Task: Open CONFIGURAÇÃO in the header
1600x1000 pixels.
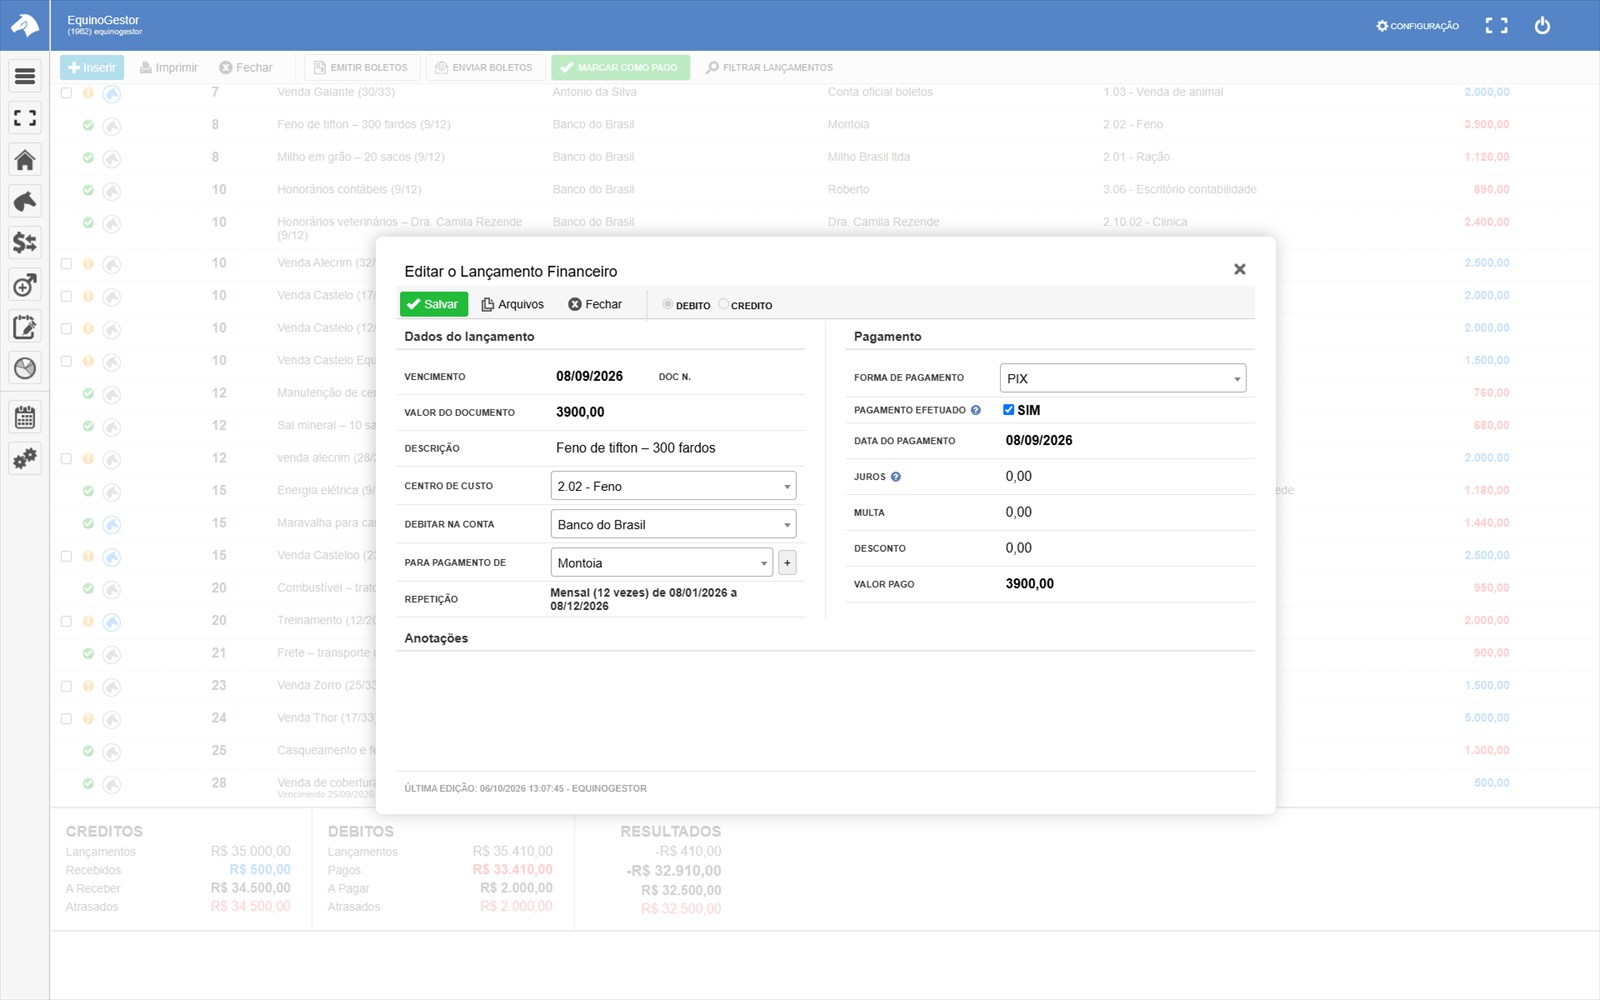Action: [1417, 26]
